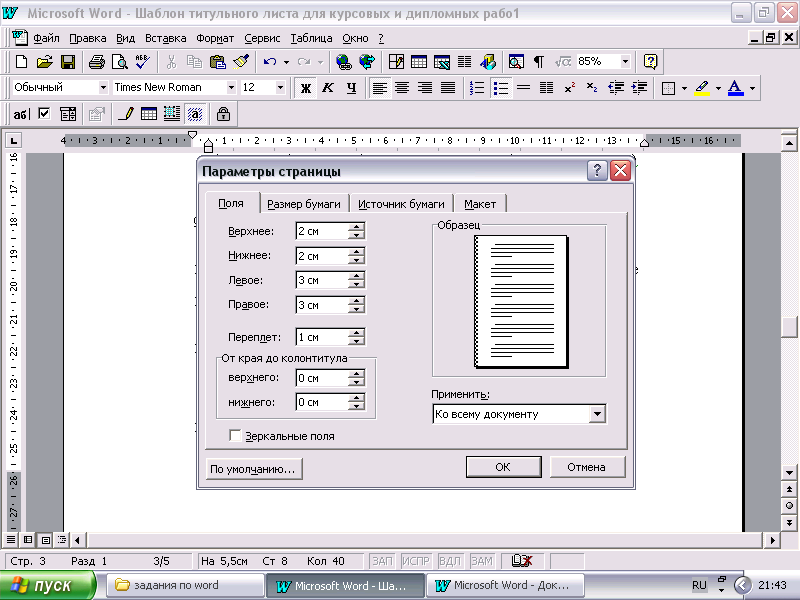Toggle the bulleted list button
This screenshot has width=800, height=600.
pyautogui.click(x=501, y=88)
